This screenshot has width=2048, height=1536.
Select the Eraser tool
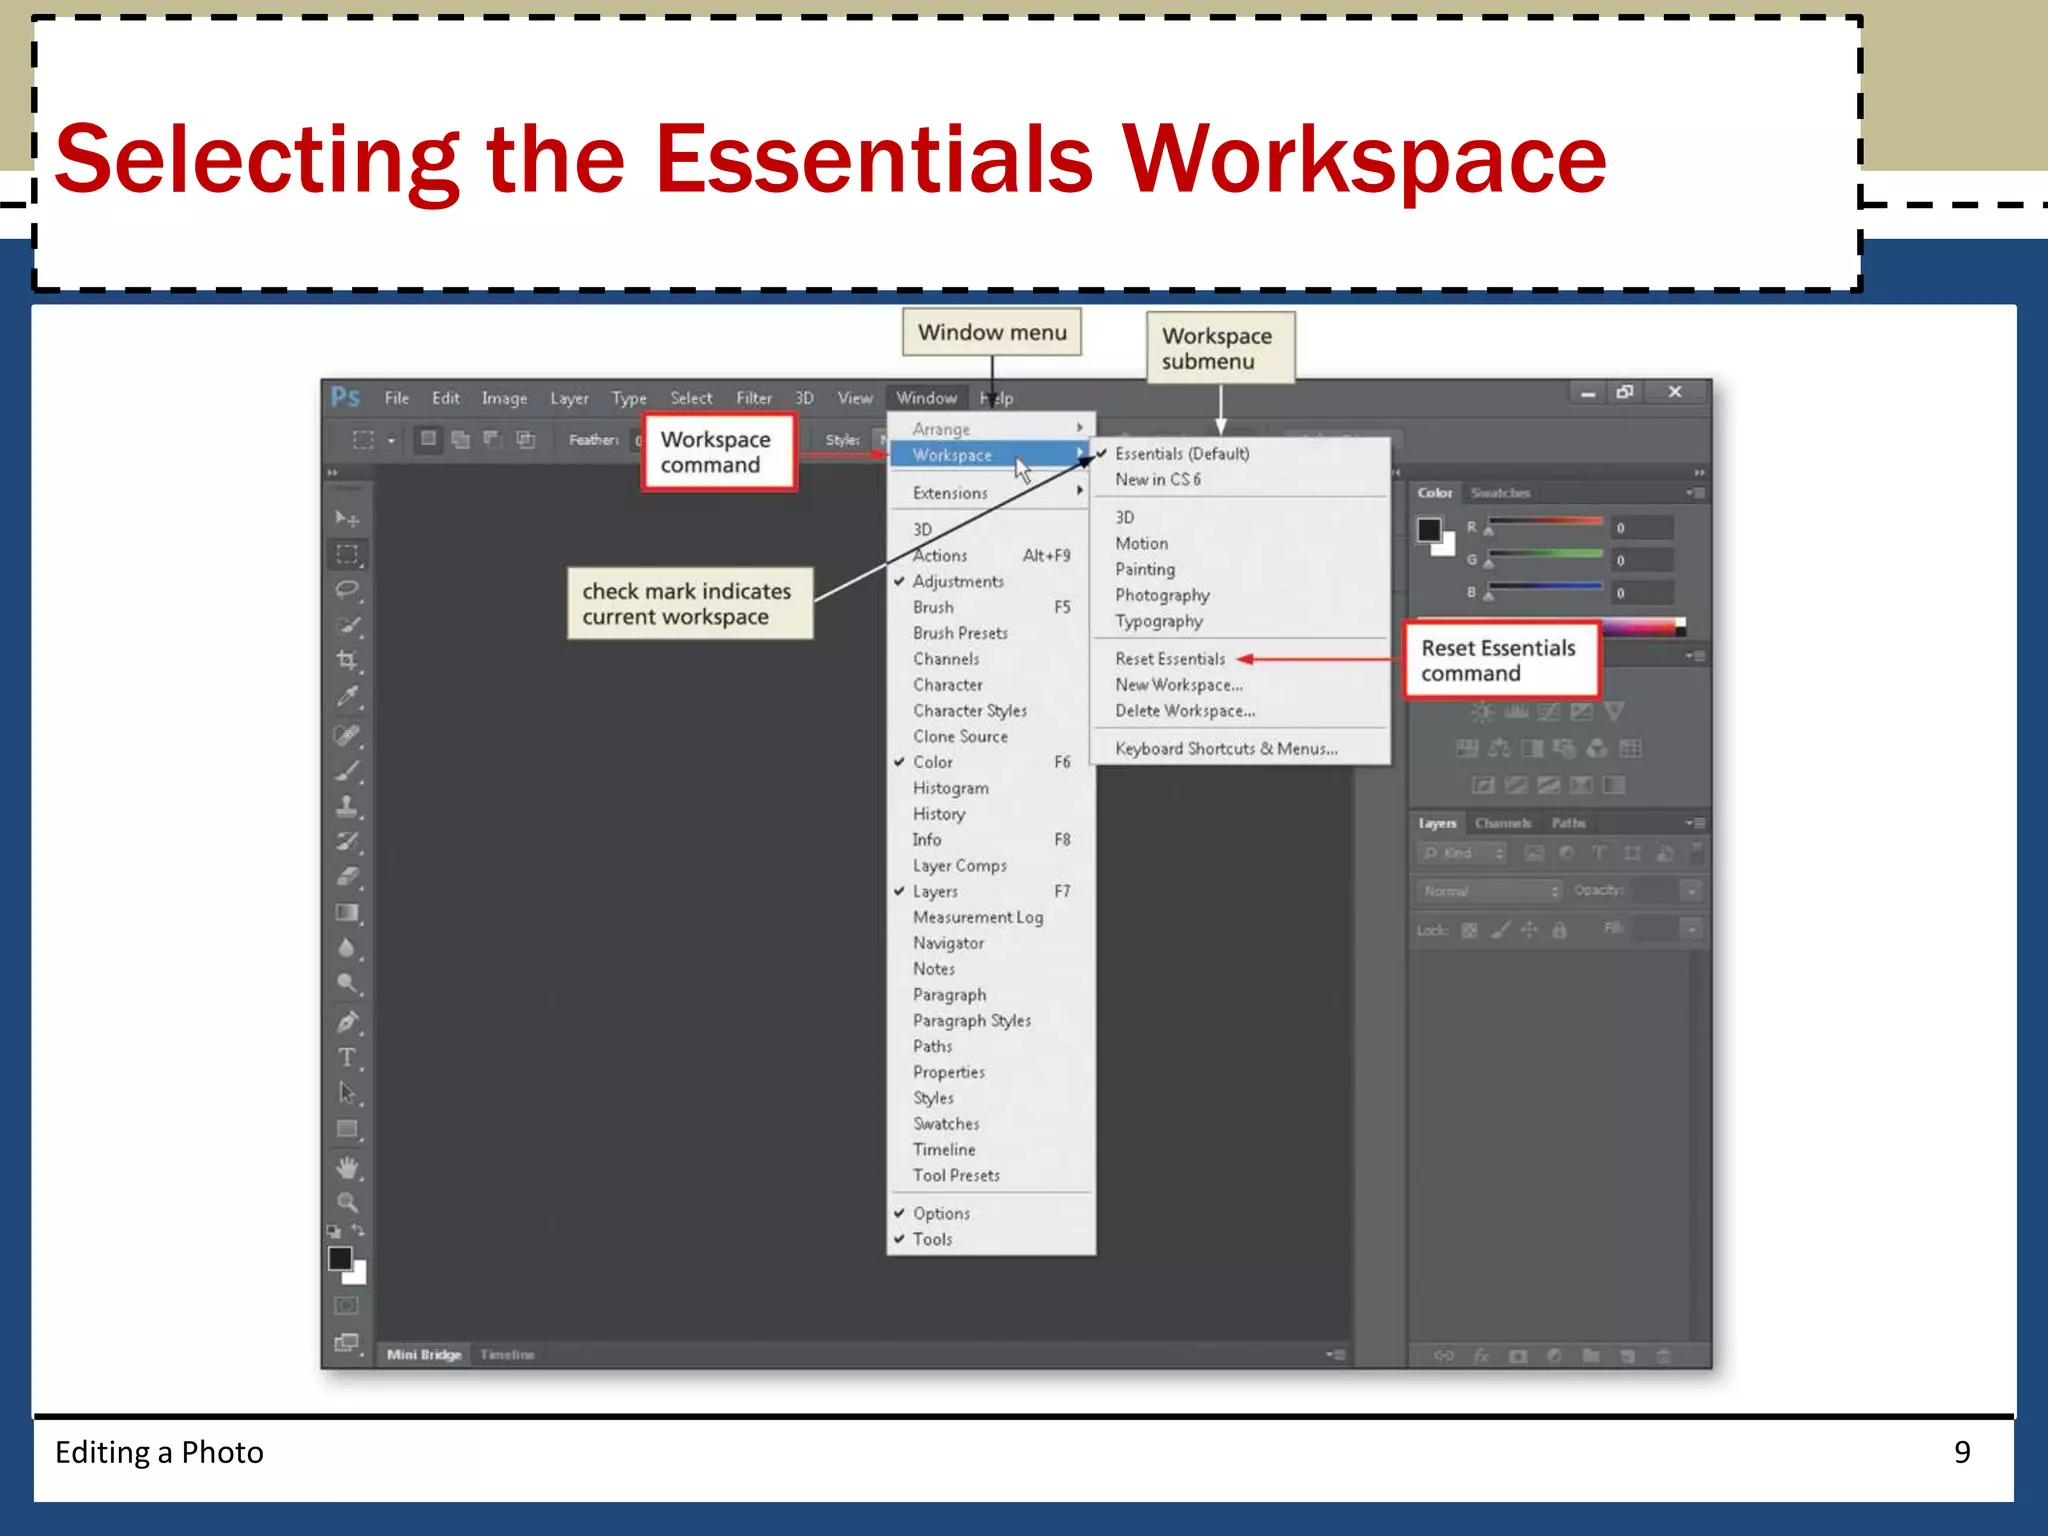[347, 877]
